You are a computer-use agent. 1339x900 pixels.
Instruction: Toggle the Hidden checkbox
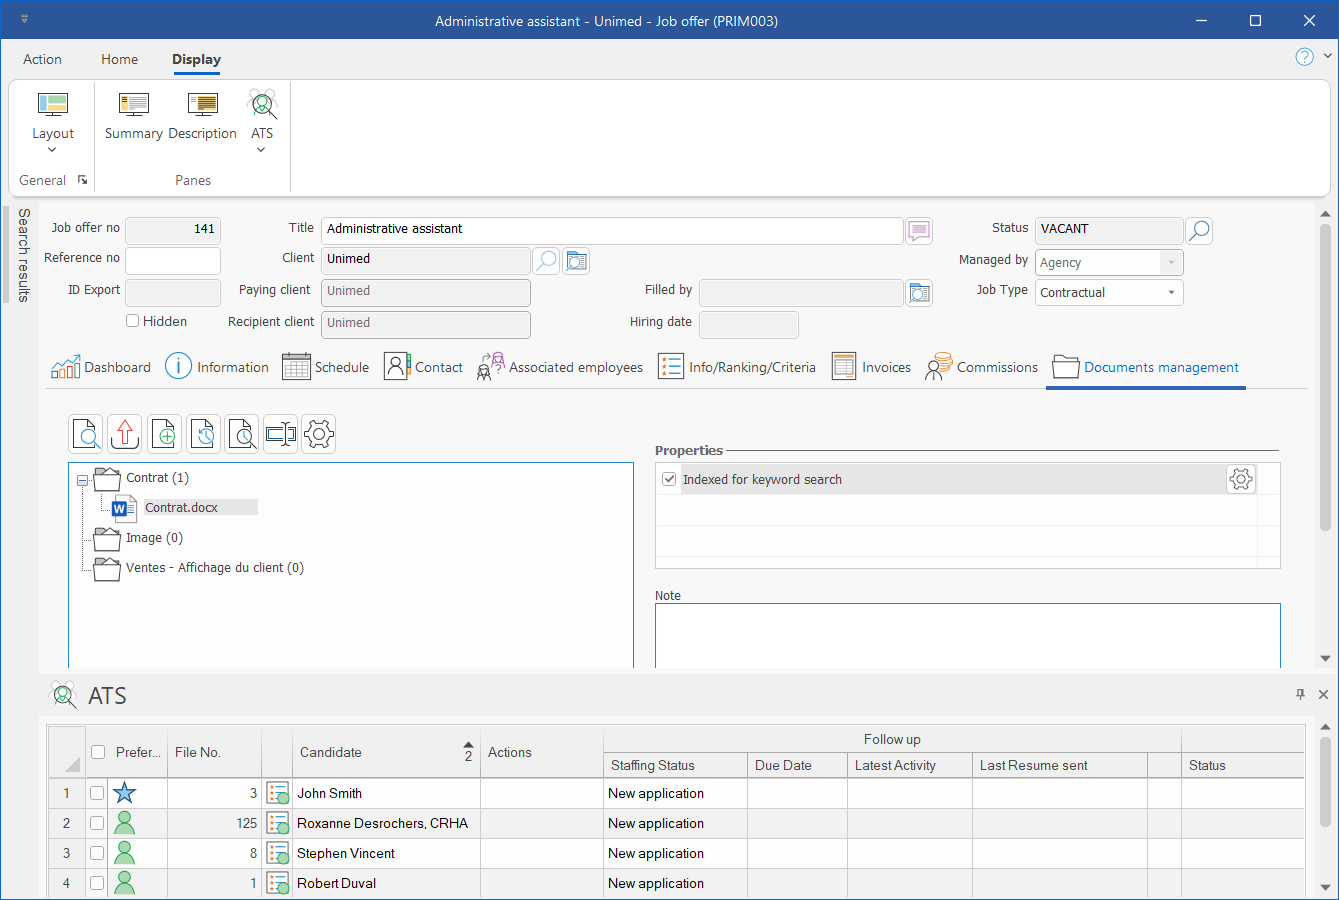click(132, 321)
